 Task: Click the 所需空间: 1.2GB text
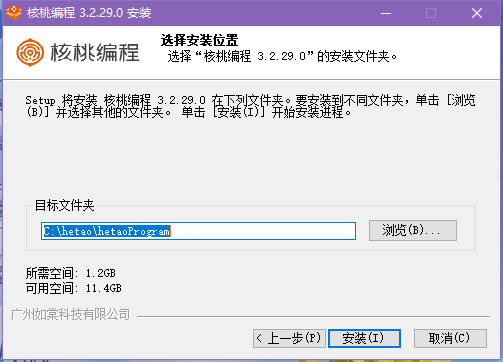click(x=71, y=273)
